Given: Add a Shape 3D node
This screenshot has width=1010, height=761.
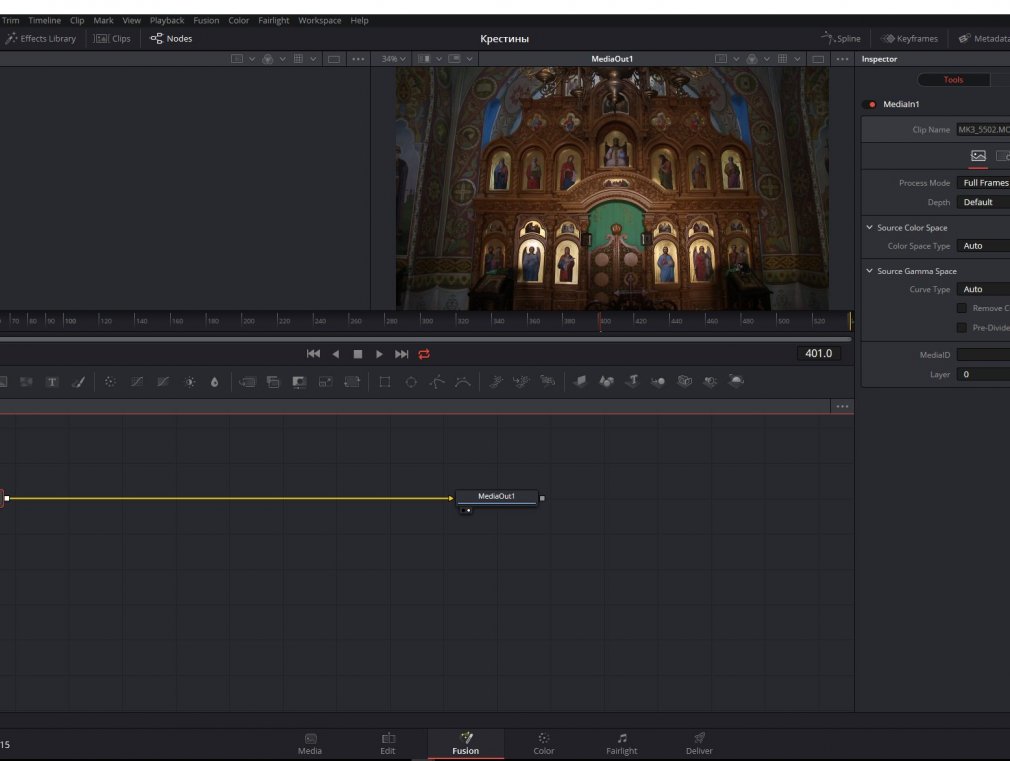Looking at the screenshot, I should [x=606, y=381].
